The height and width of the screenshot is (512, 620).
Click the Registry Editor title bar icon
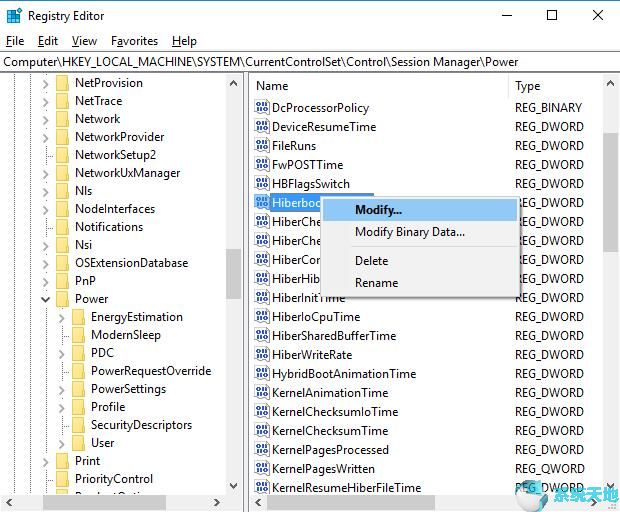pos(13,16)
